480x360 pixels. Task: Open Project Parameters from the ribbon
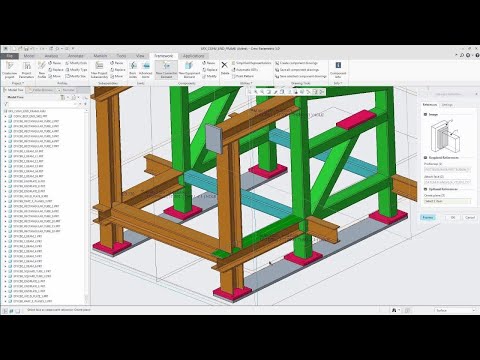(x=27, y=70)
